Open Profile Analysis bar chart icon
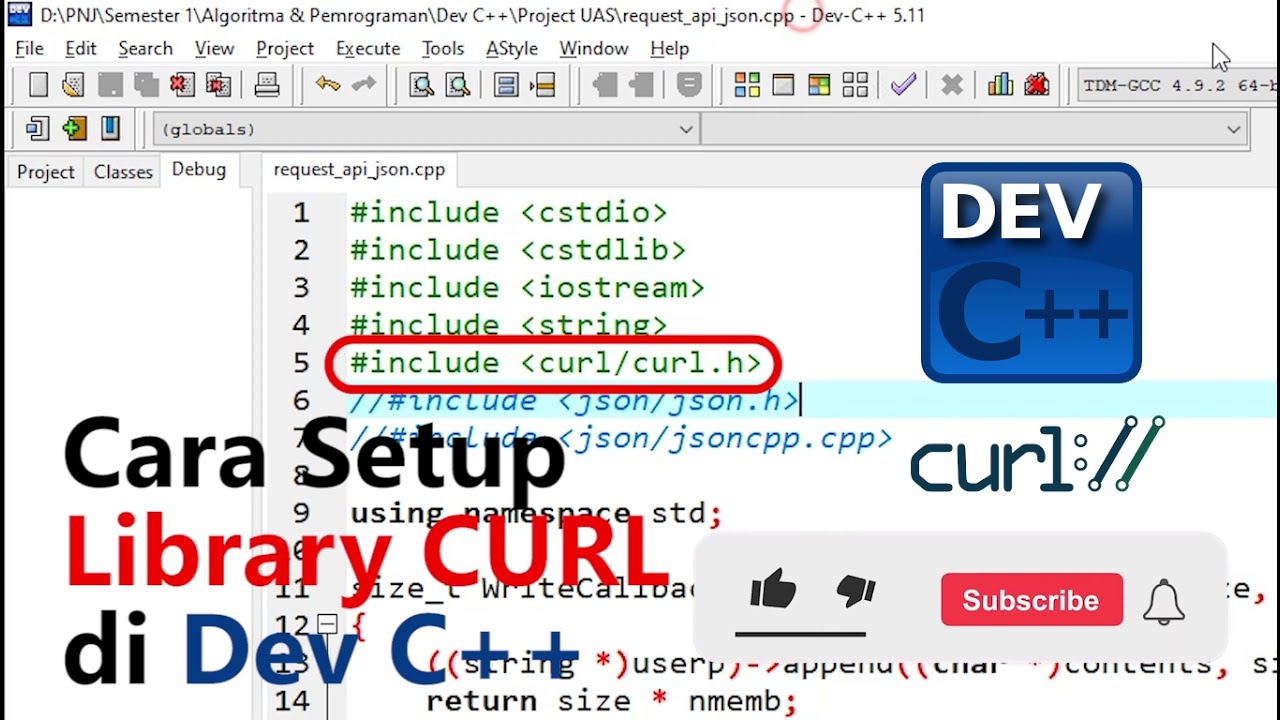This screenshot has height=720, width=1280. pos(1000,85)
